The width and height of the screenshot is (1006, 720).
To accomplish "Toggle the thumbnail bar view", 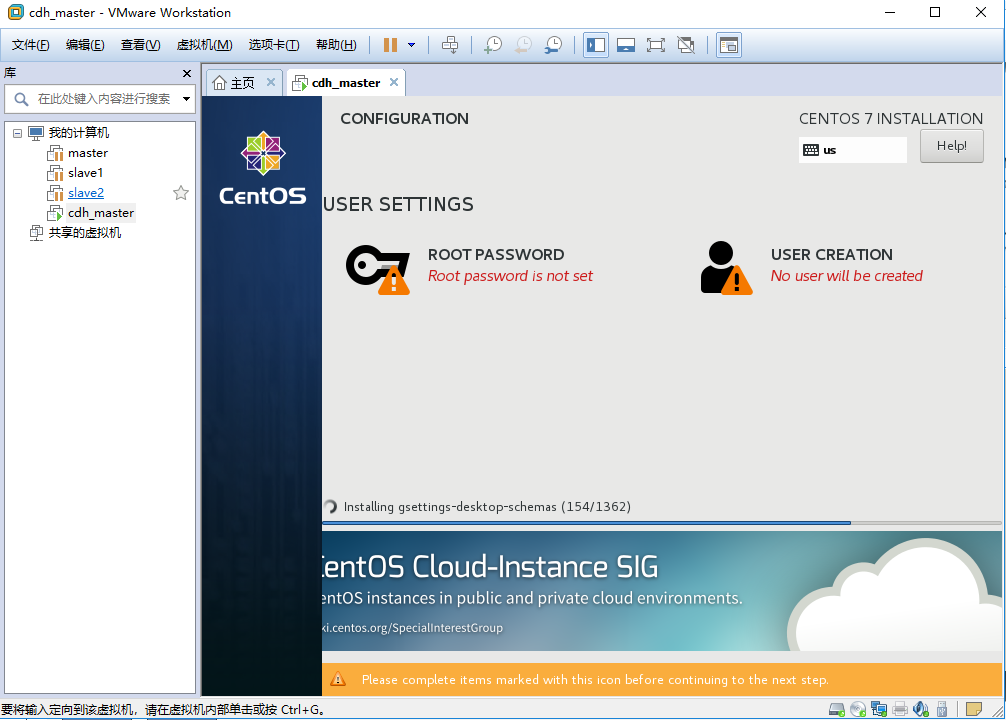I will pyautogui.click(x=626, y=45).
